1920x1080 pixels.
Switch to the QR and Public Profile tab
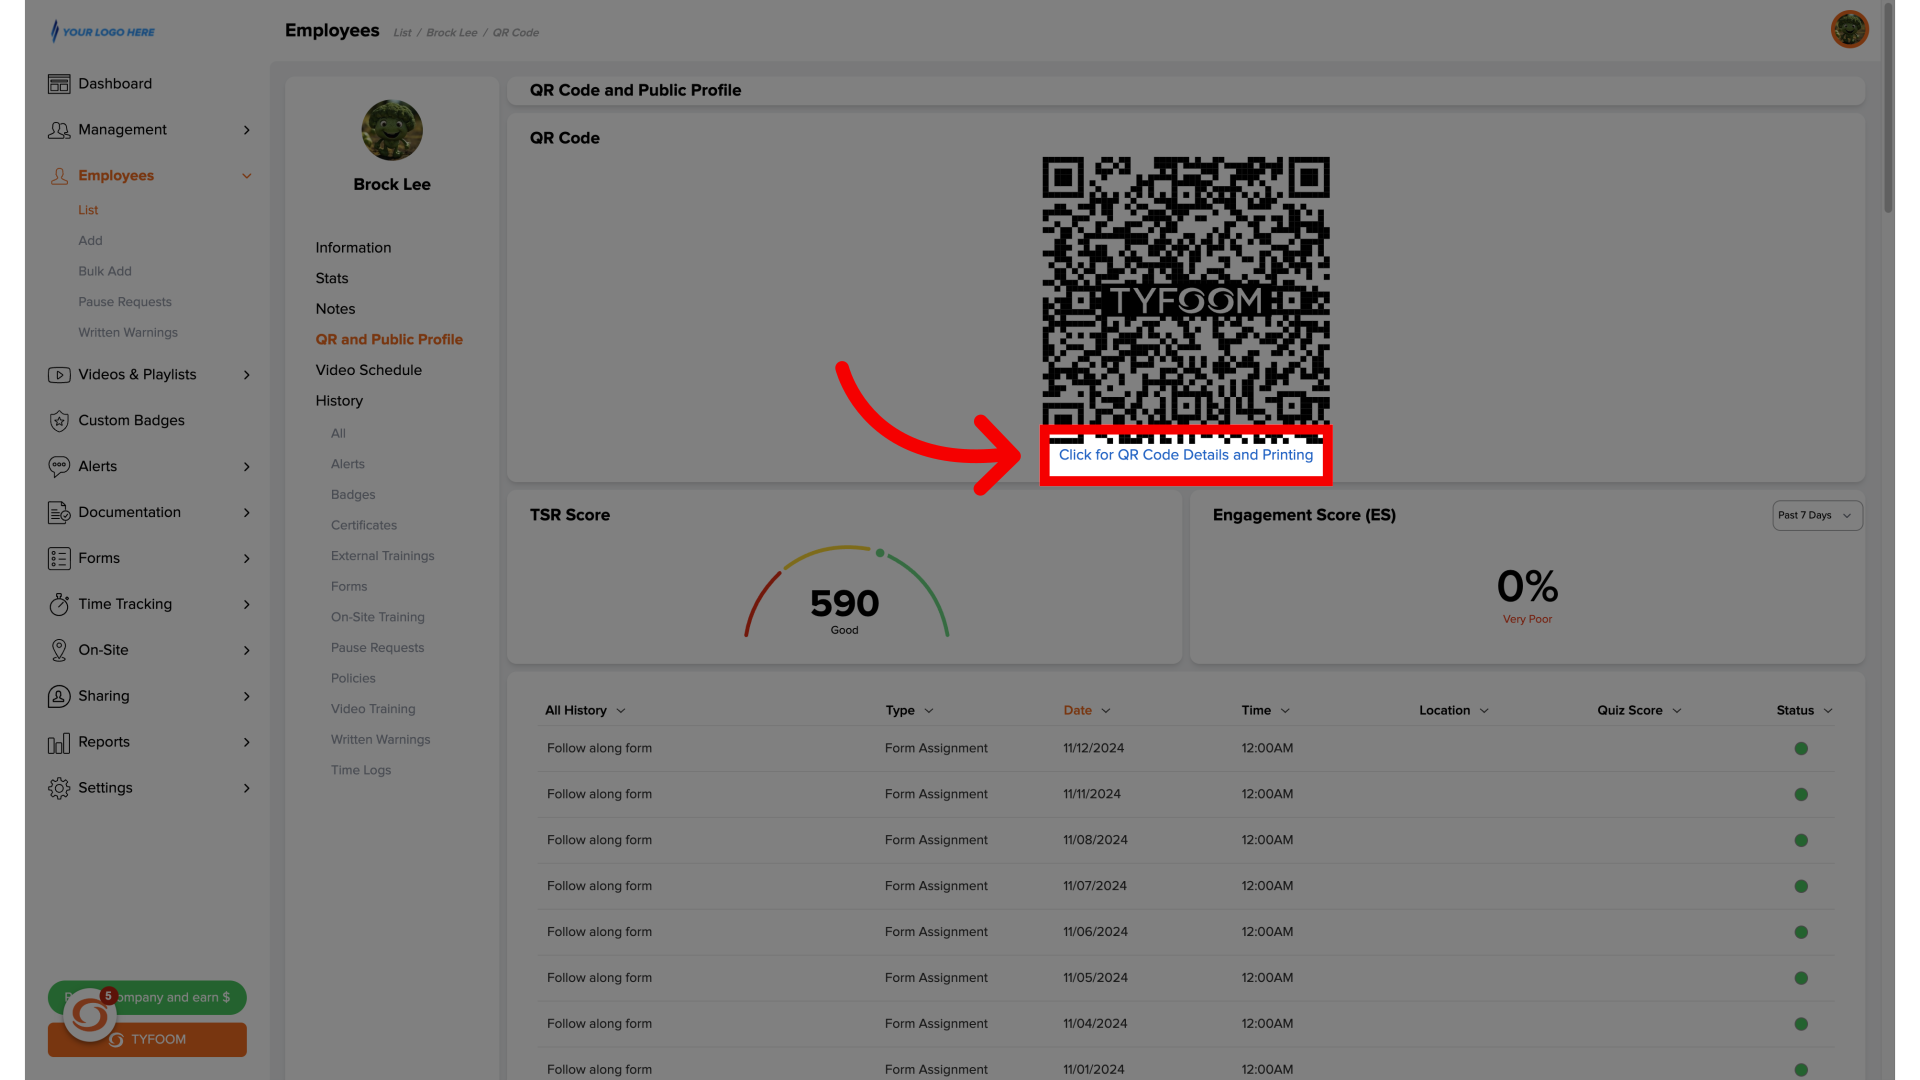click(389, 339)
